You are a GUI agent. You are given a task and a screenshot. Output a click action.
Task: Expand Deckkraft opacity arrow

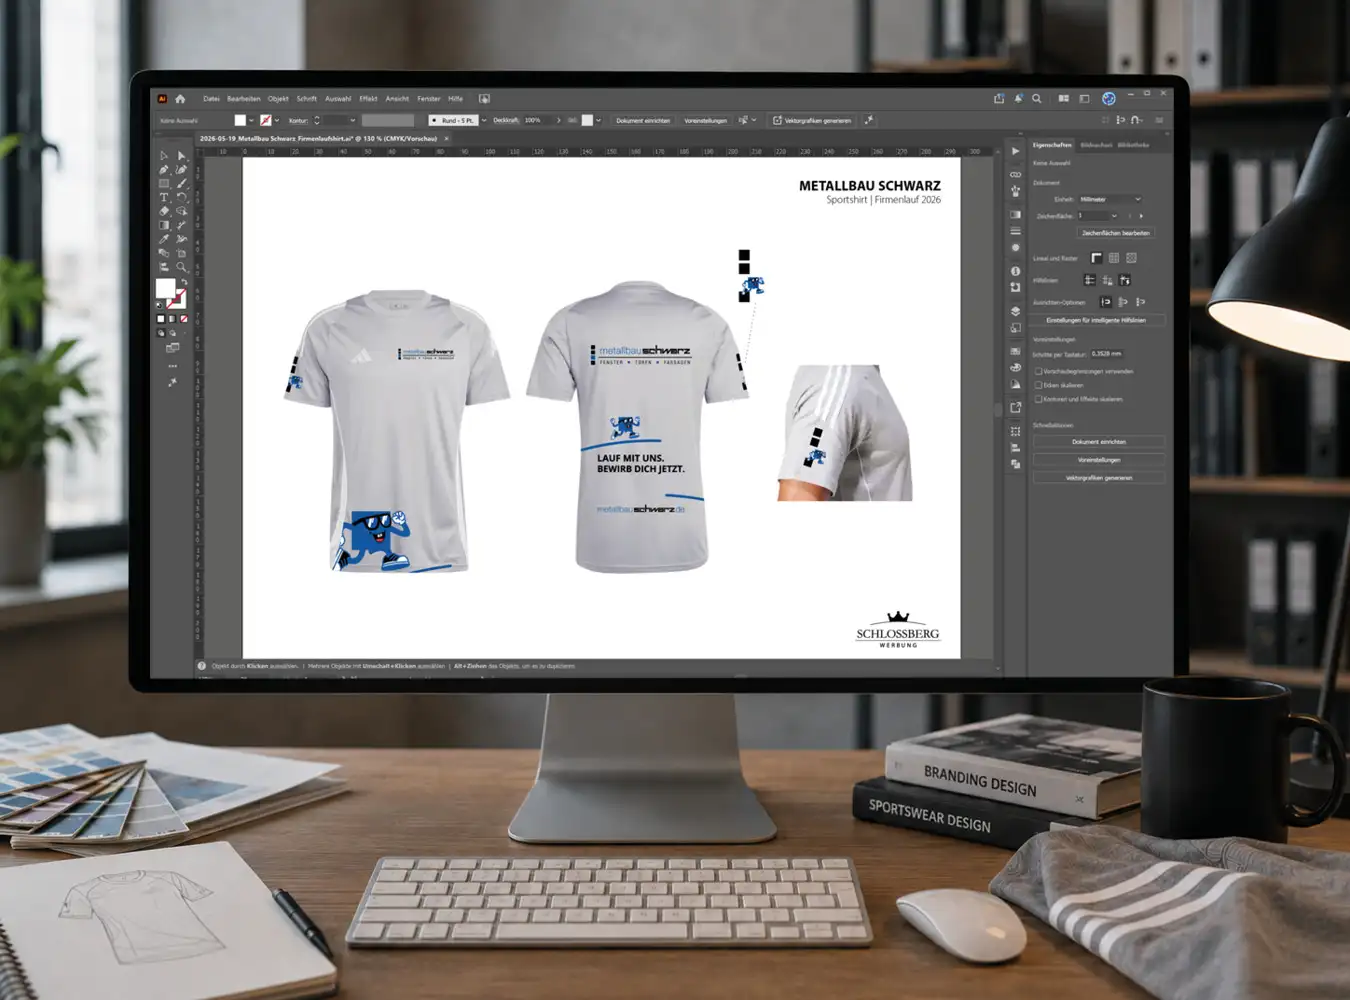[x=558, y=120]
